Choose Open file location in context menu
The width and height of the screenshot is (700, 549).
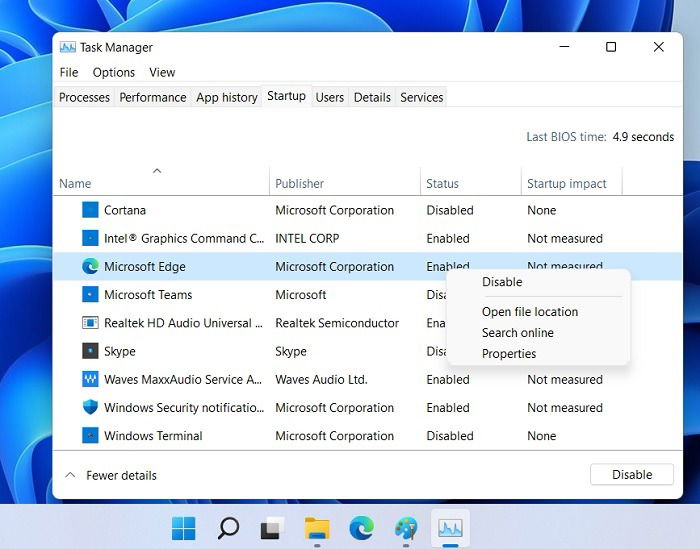(x=530, y=312)
